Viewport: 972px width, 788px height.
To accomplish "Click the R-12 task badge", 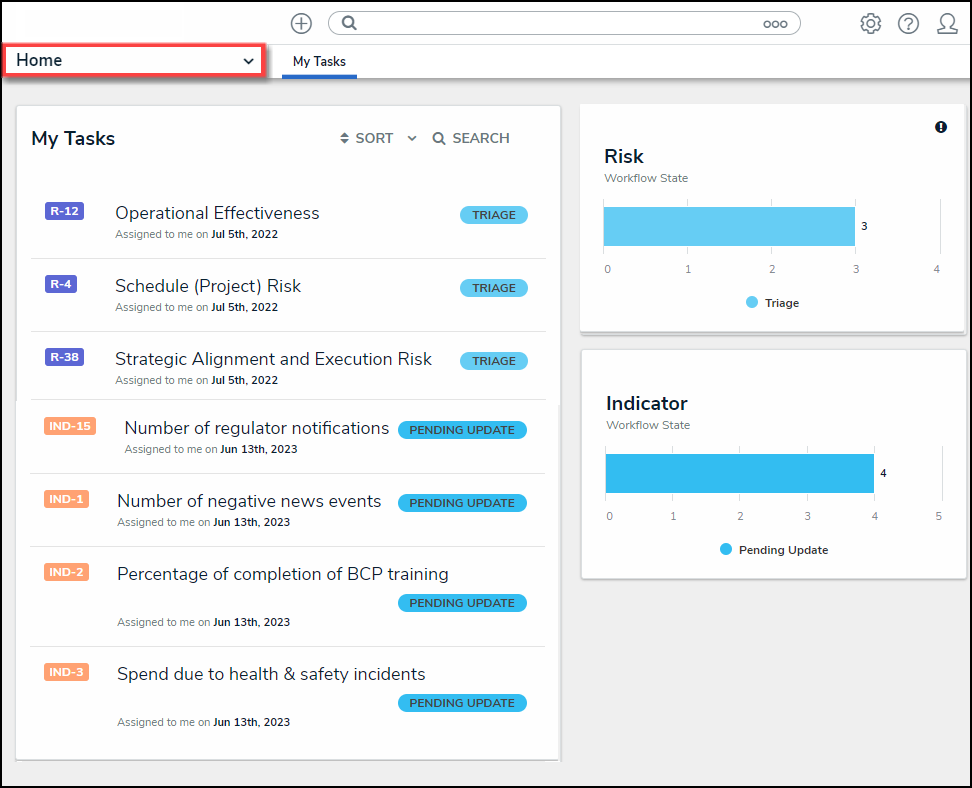I will click(63, 211).
